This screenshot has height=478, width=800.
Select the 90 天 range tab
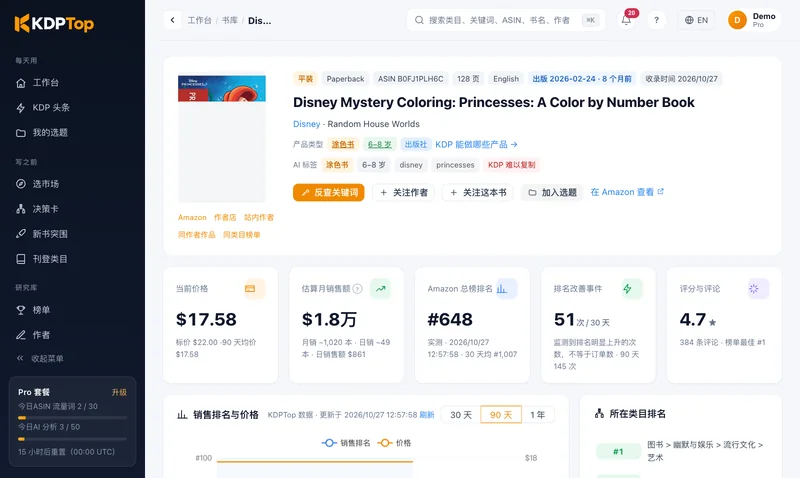click(501, 415)
